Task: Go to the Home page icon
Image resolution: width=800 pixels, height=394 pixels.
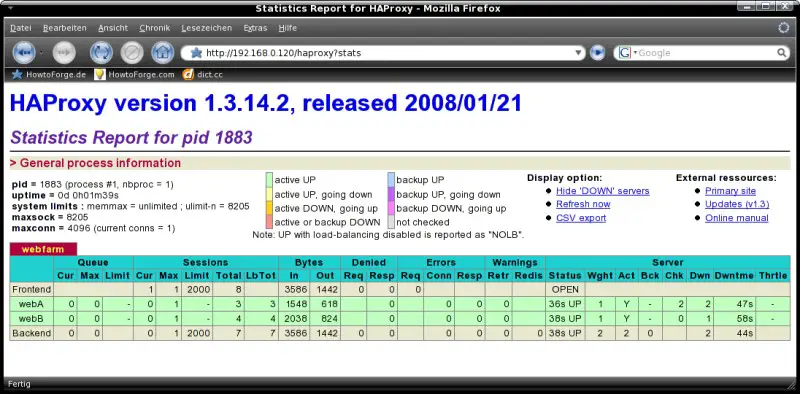Action: (162, 52)
